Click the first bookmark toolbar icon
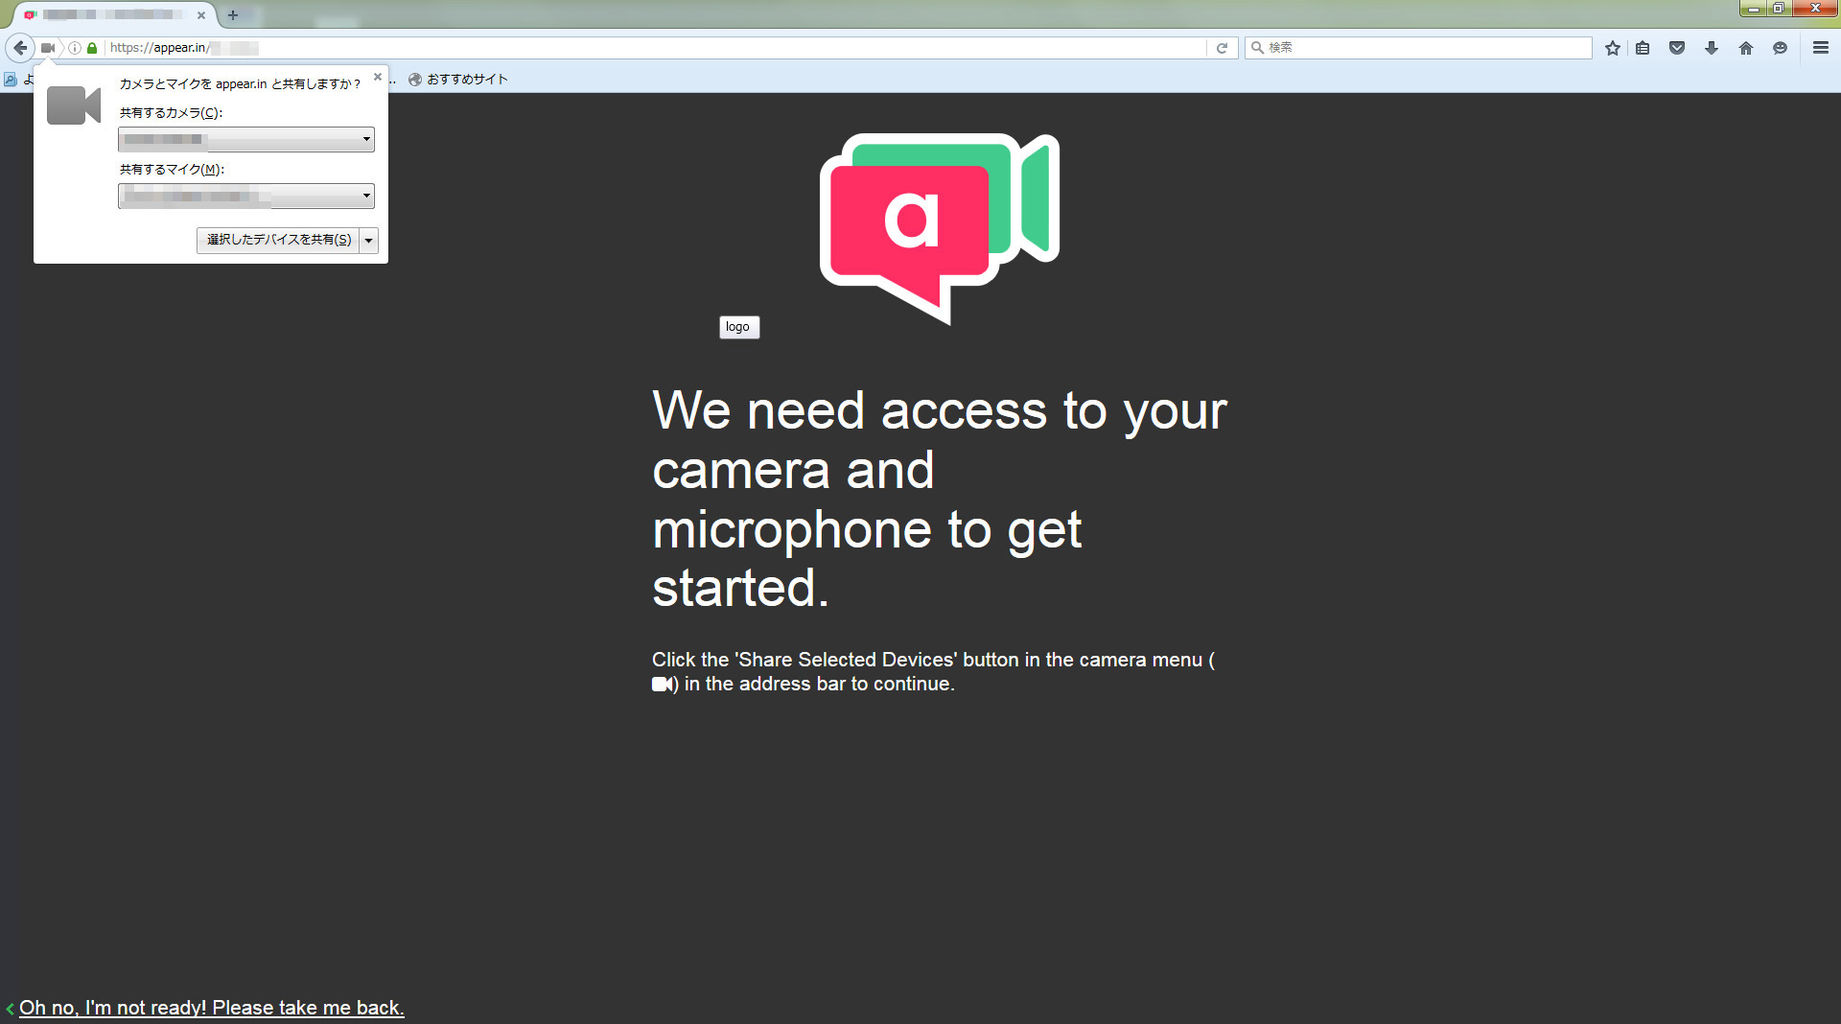Viewport: 1841px width, 1024px height. (10, 79)
